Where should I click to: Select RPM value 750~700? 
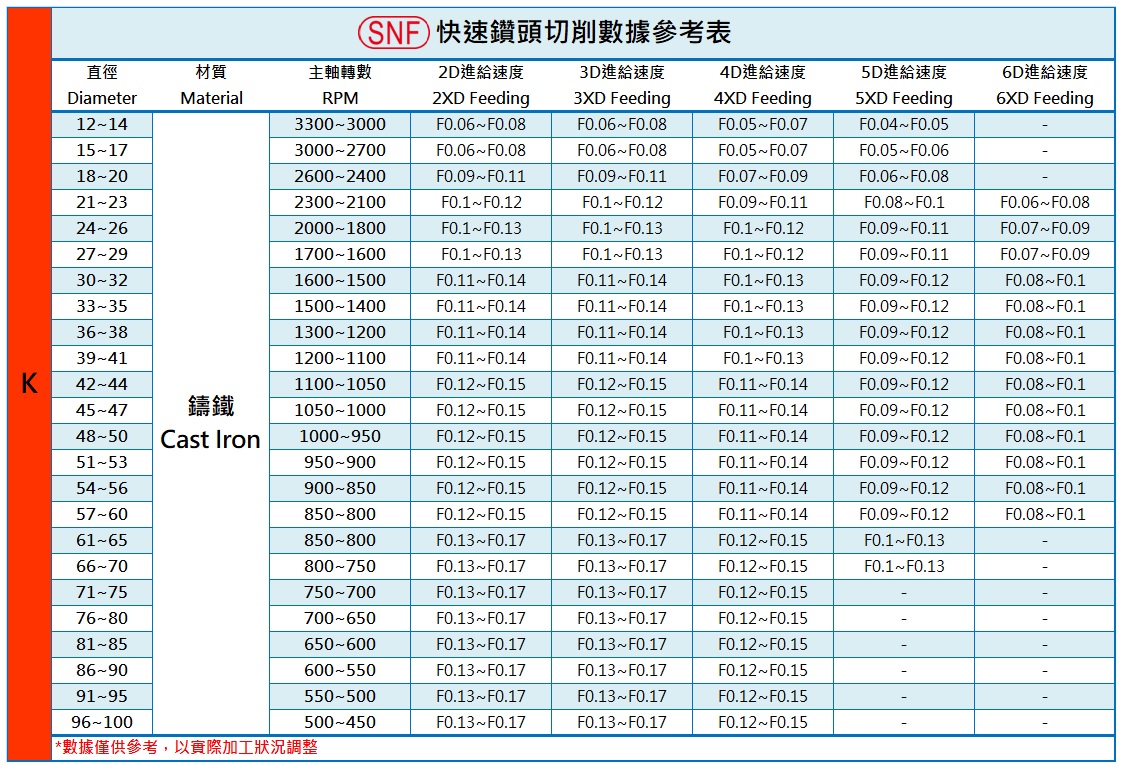[x=340, y=593]
